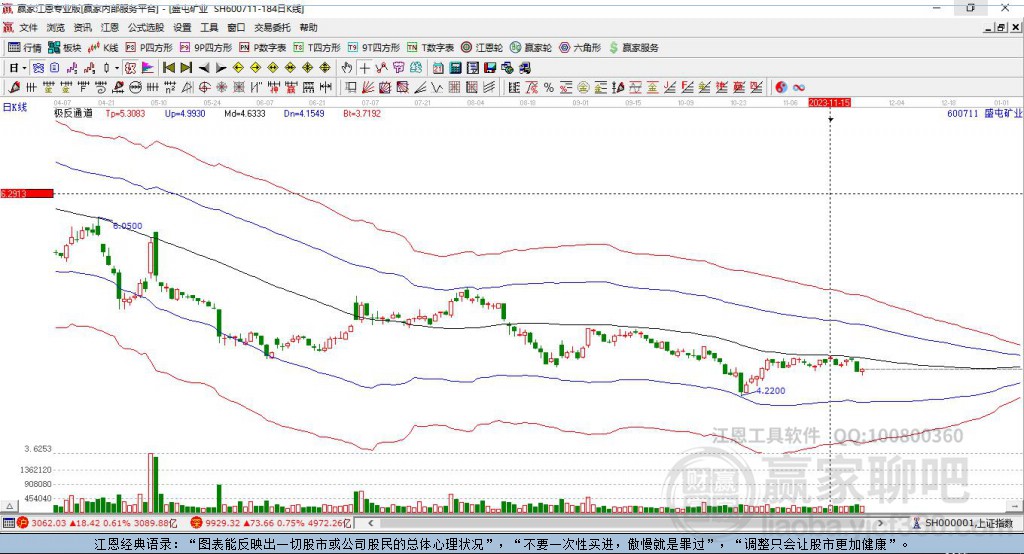
Task: Open the 9T四方形 tool
Action: tap(374, 48)
